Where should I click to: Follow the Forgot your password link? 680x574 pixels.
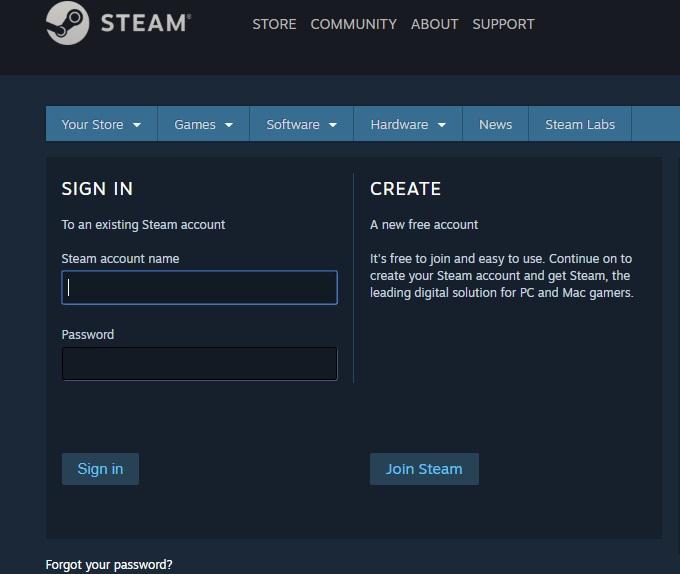click(x=109, y=565)
